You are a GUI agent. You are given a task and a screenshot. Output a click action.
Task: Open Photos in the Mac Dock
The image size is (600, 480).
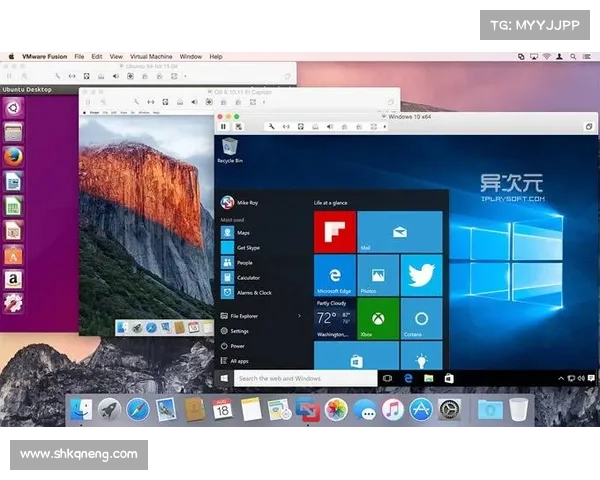tap(336, 410)
